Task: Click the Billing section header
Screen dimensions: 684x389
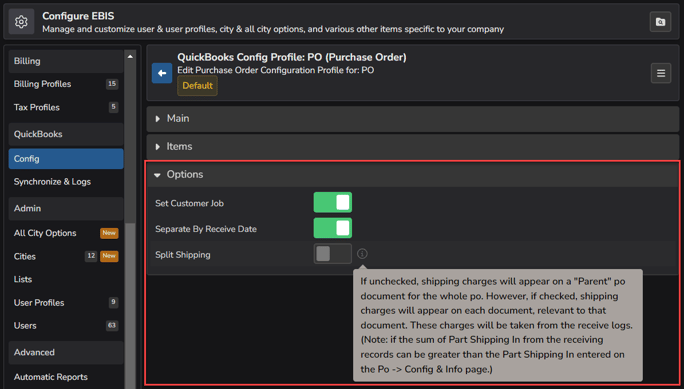Action: pos(66,61)
